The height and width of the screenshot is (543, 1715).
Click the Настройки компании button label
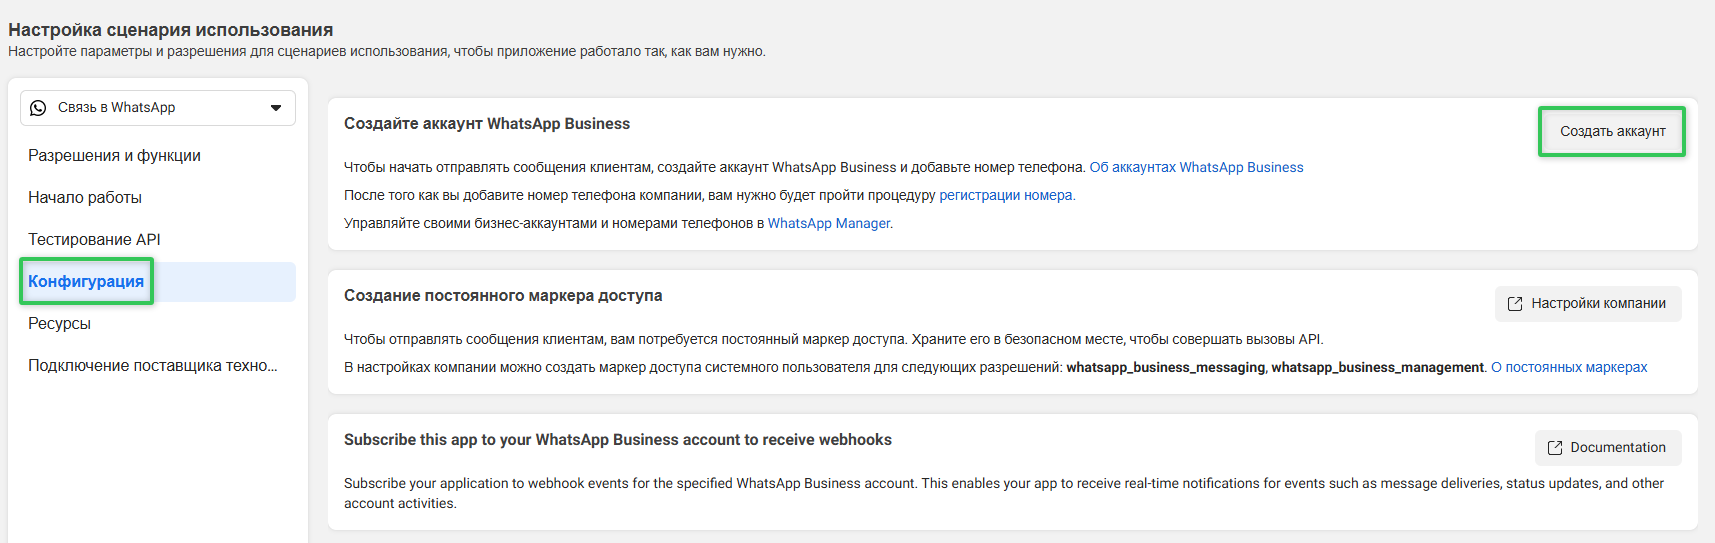click(1598, 304)
